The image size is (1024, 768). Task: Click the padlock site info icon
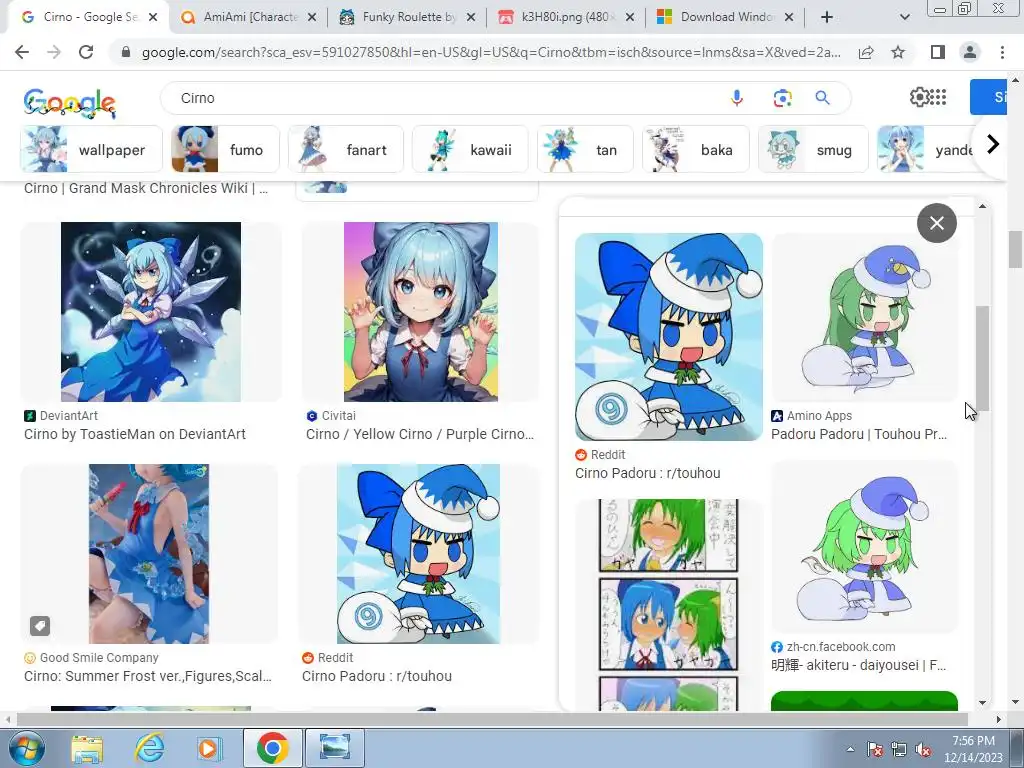126,52
